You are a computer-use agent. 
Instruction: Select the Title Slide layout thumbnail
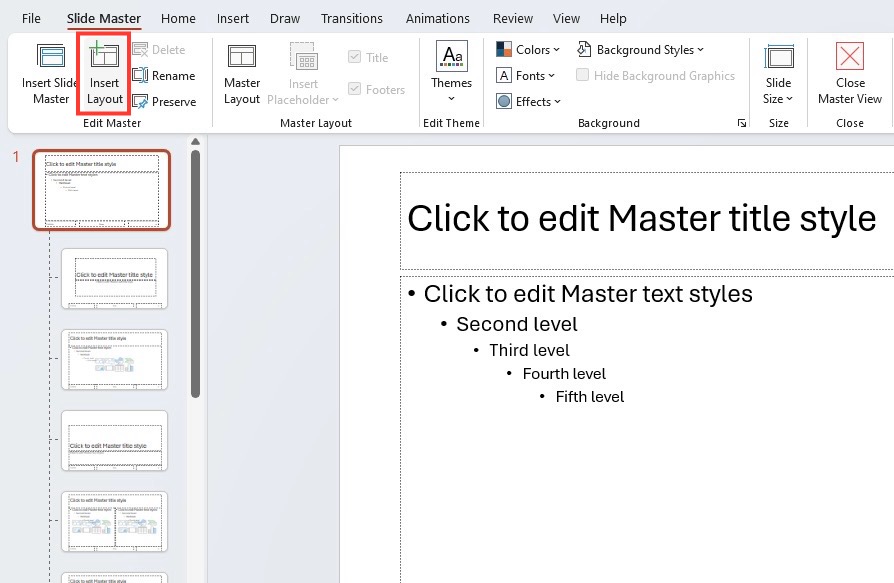point(115,278)
